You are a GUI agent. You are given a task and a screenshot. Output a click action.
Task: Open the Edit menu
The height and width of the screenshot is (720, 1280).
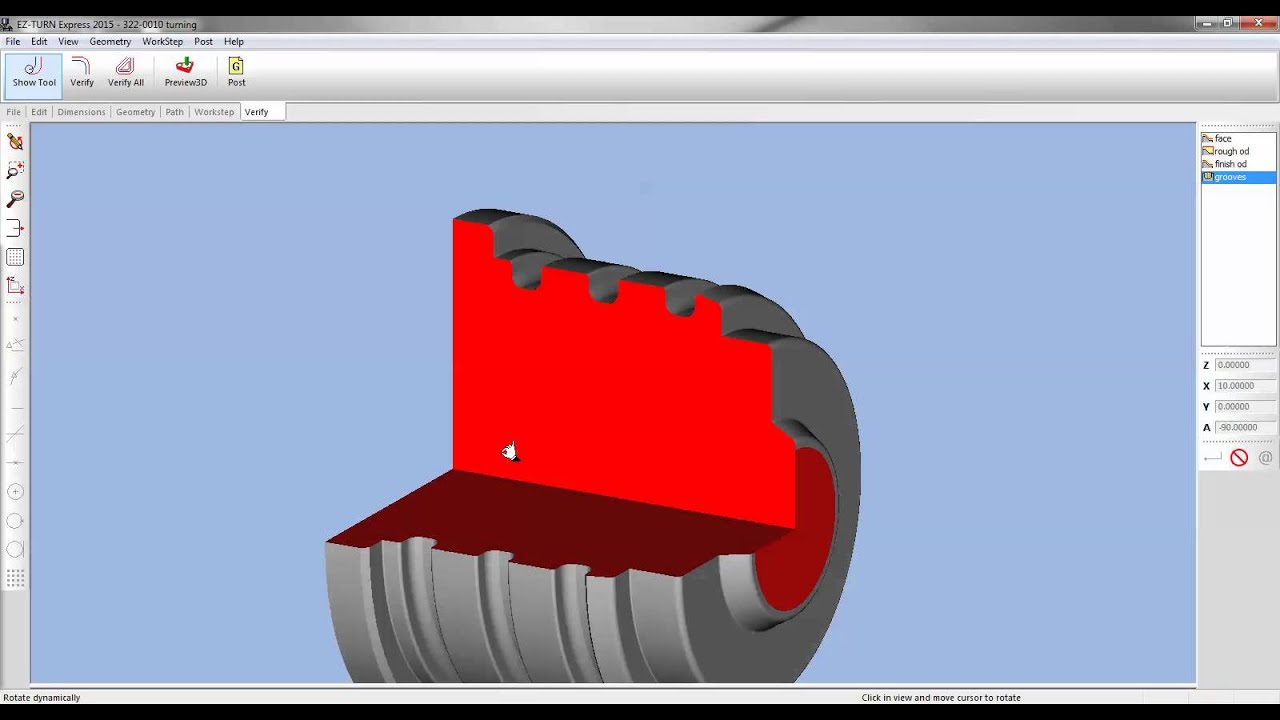(x=39, y=42)
